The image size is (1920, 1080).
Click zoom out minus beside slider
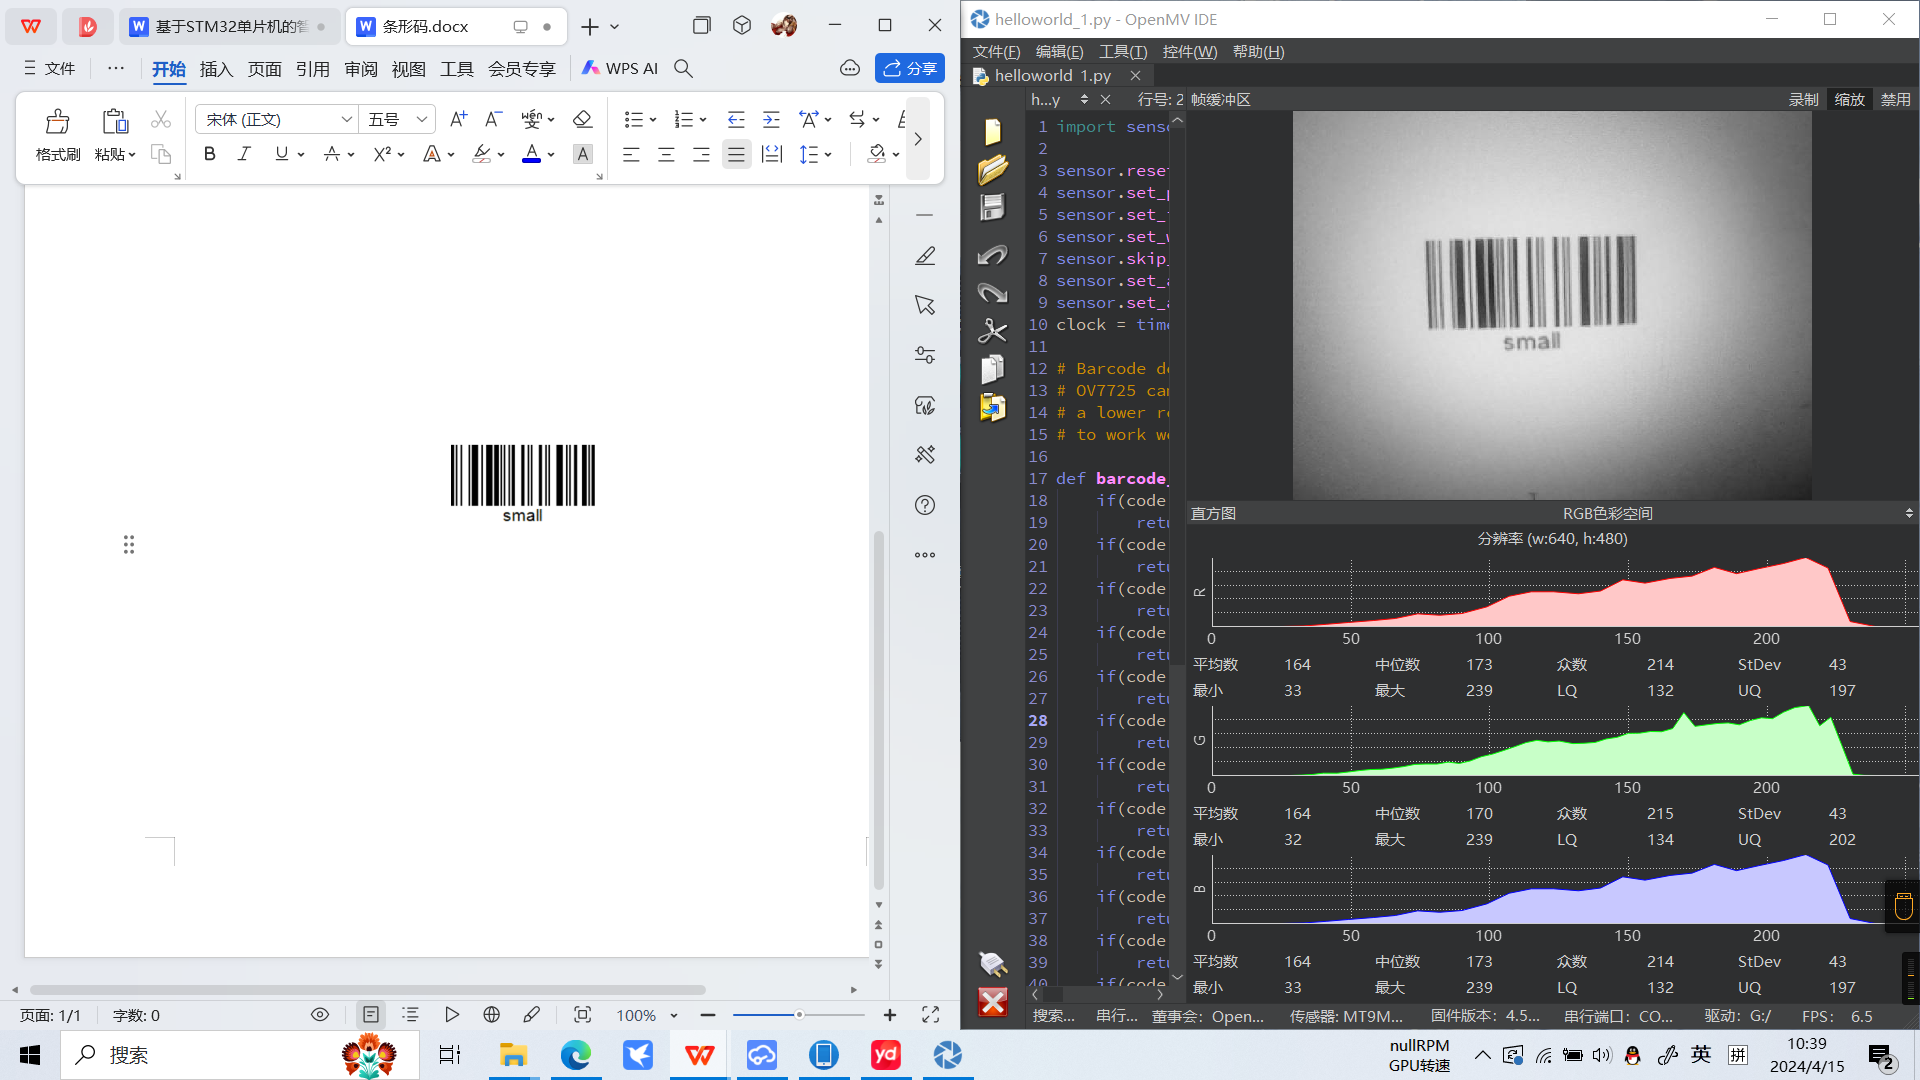(x=708, y=1015)
